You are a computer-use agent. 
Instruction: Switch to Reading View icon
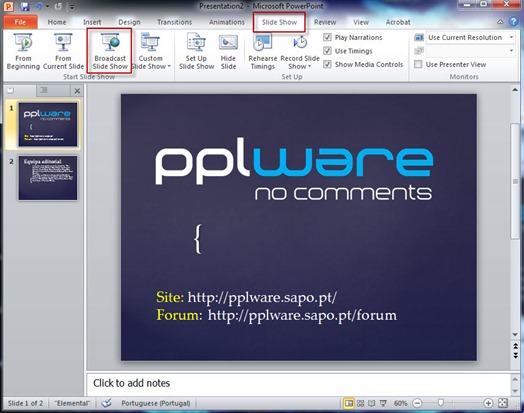tap(372, 403)
